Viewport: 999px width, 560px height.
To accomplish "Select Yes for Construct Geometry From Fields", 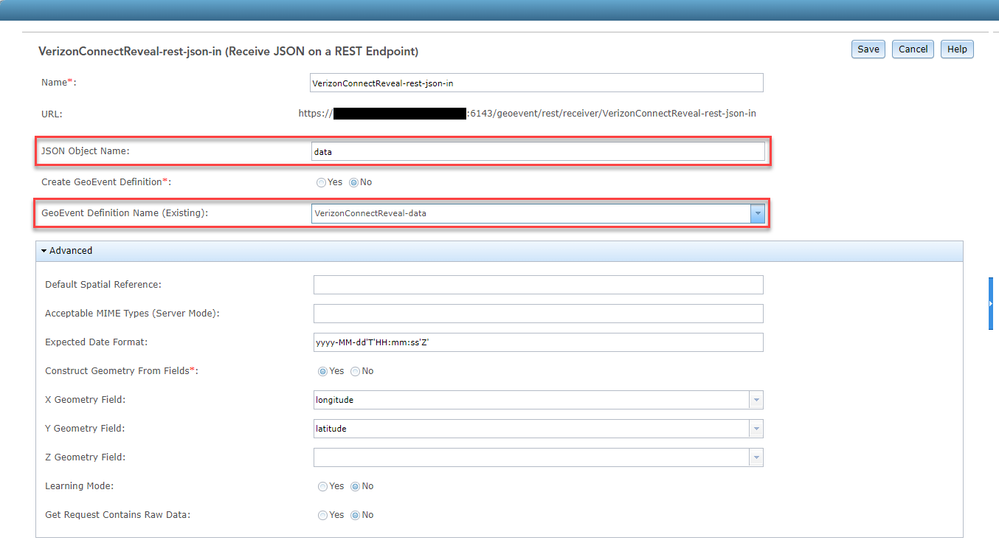I will (322, 371).
